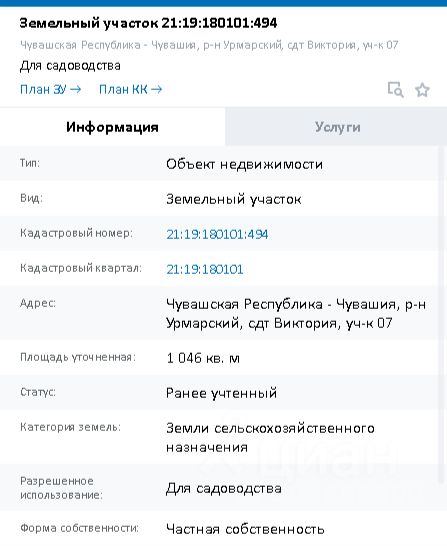Add parcel to favorites with star icon
The width and height of the screenshot is (447, 546).
coord(422,90)
